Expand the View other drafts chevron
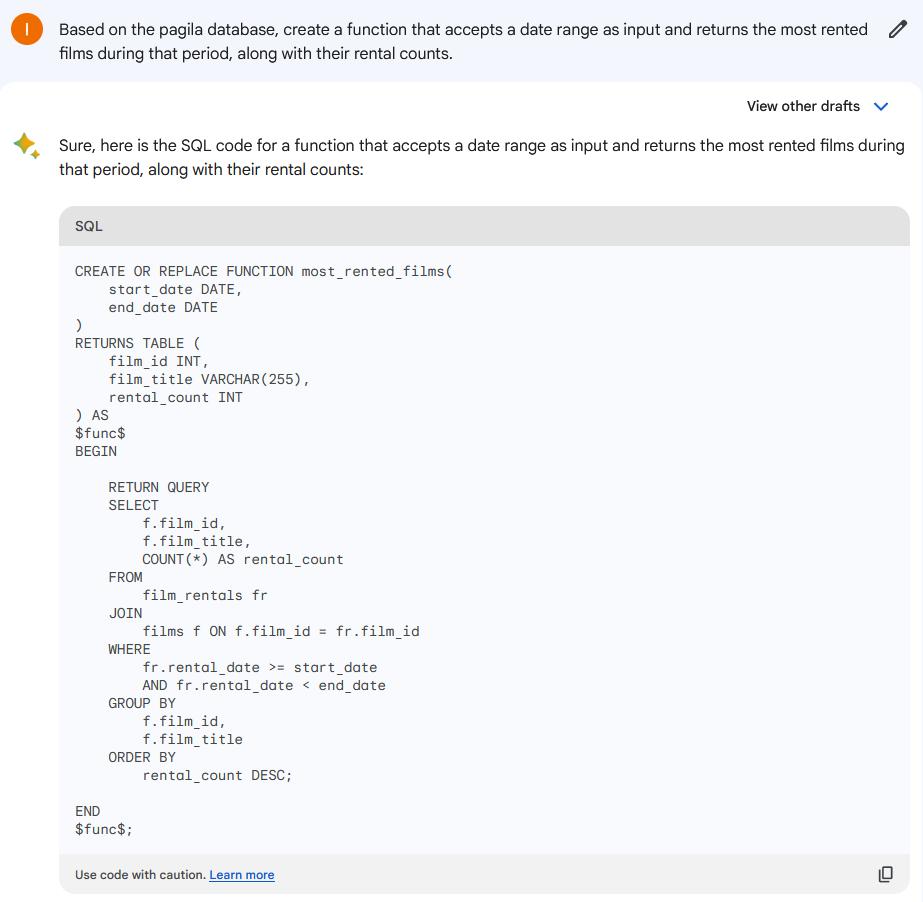This screenshot has width=923, height=902. 881,106
